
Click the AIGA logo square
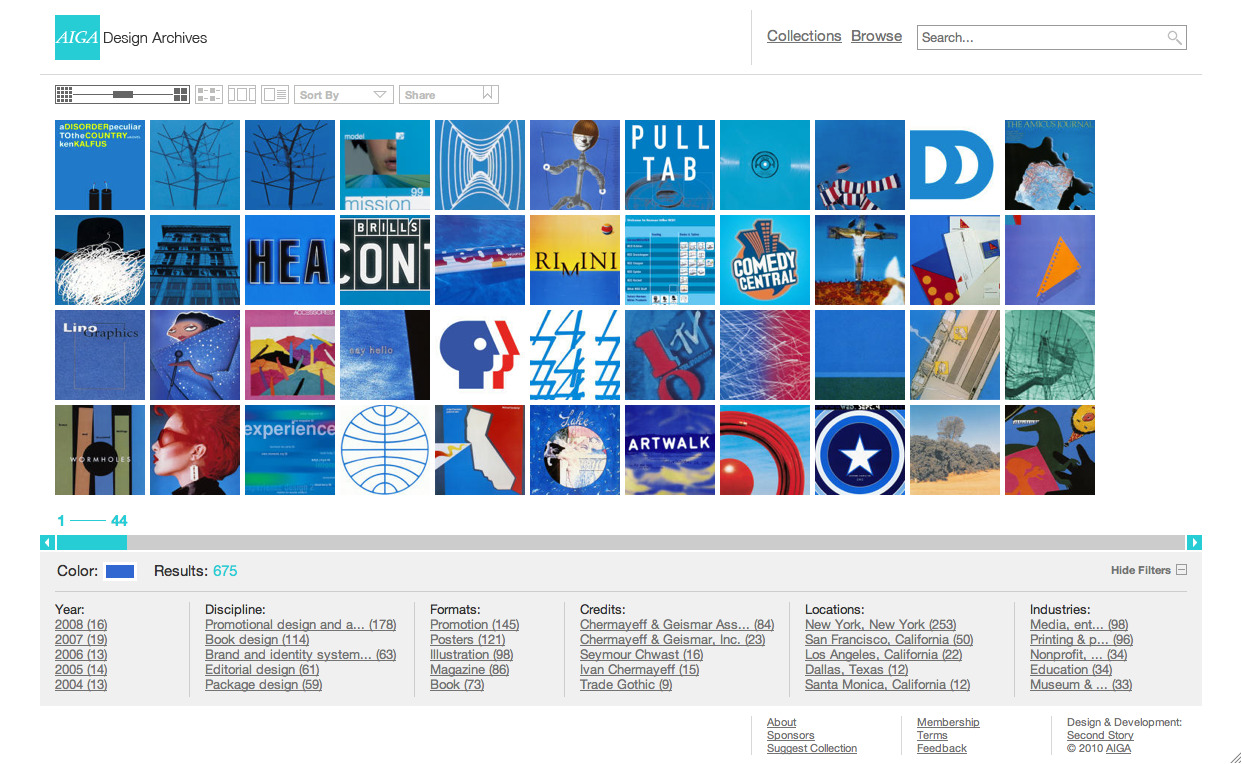[x=78, y=37]
